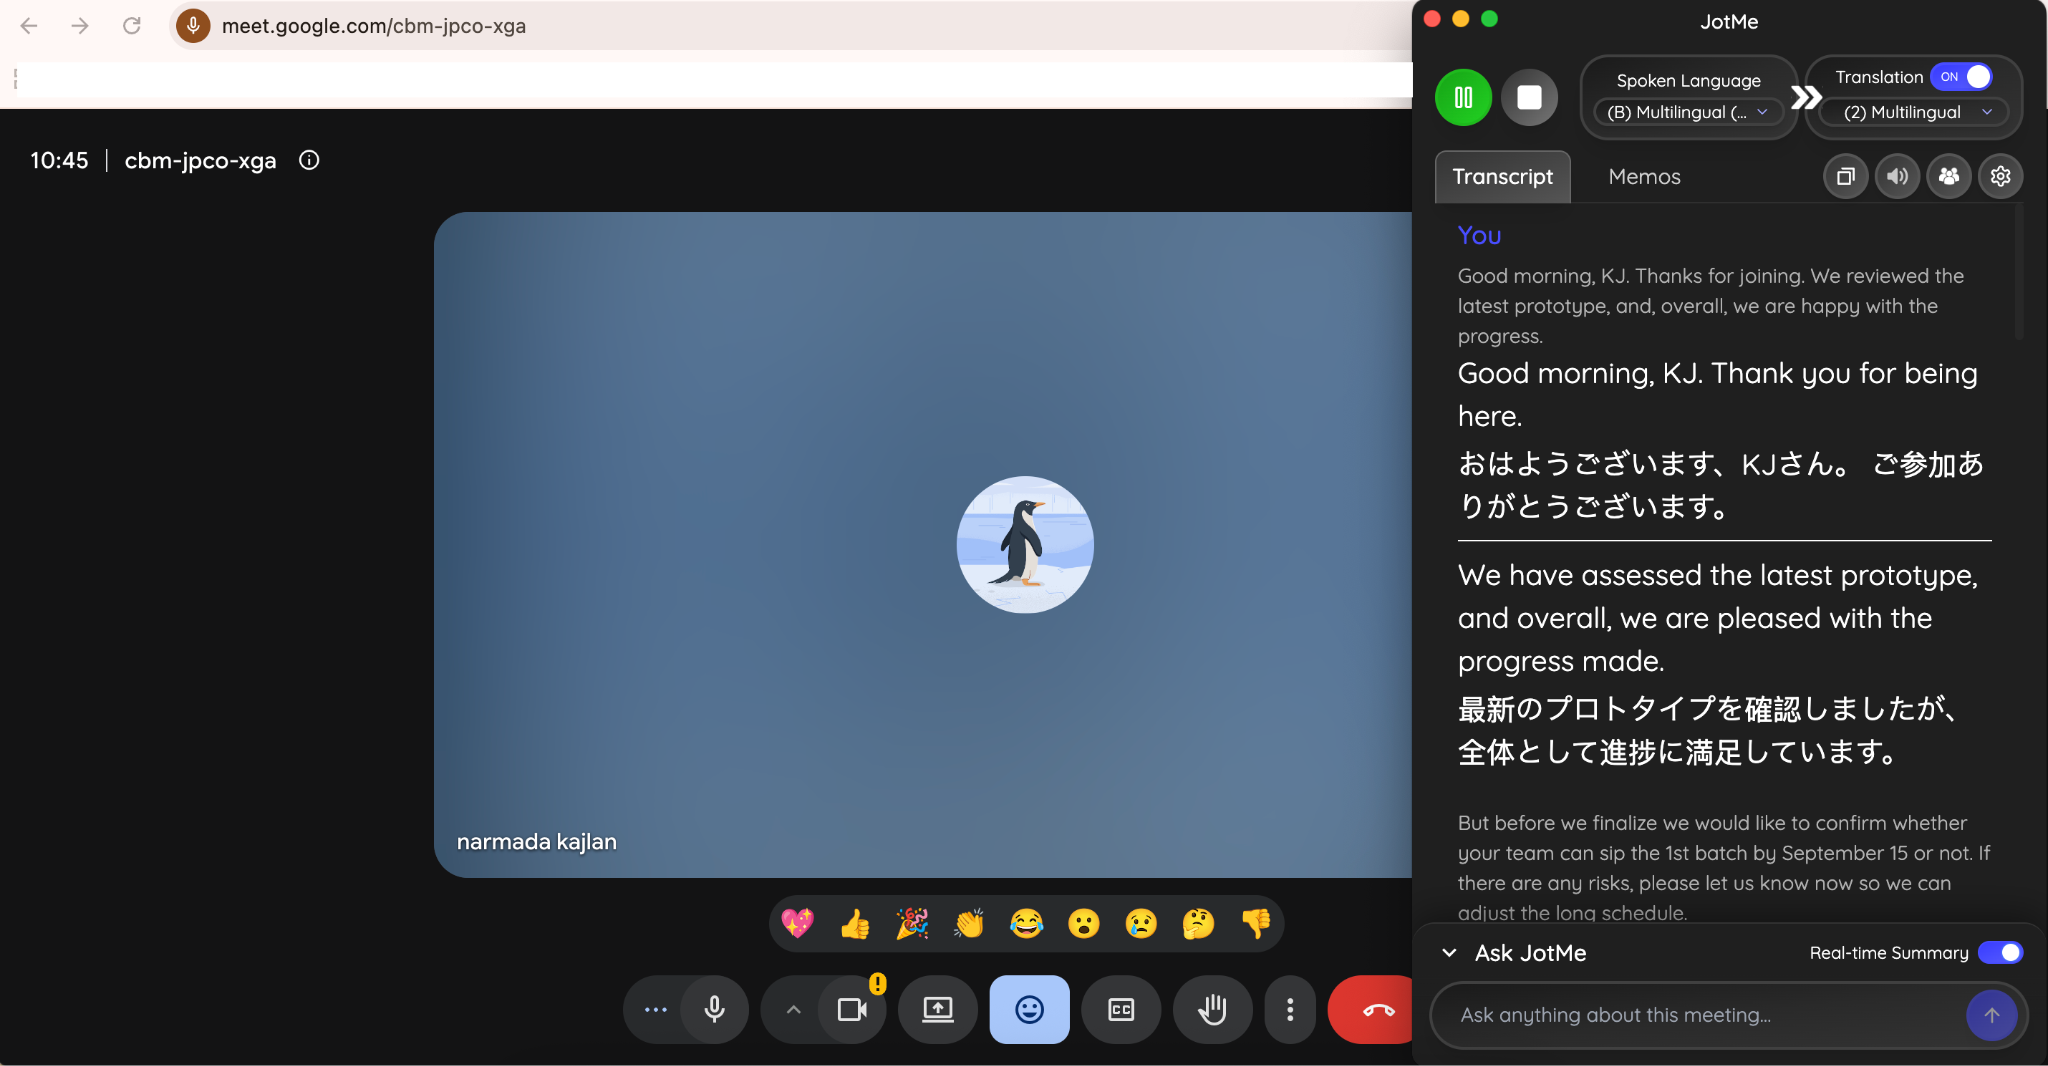
Task: Expand video options caret next to camera
Action: [793, 1010]
